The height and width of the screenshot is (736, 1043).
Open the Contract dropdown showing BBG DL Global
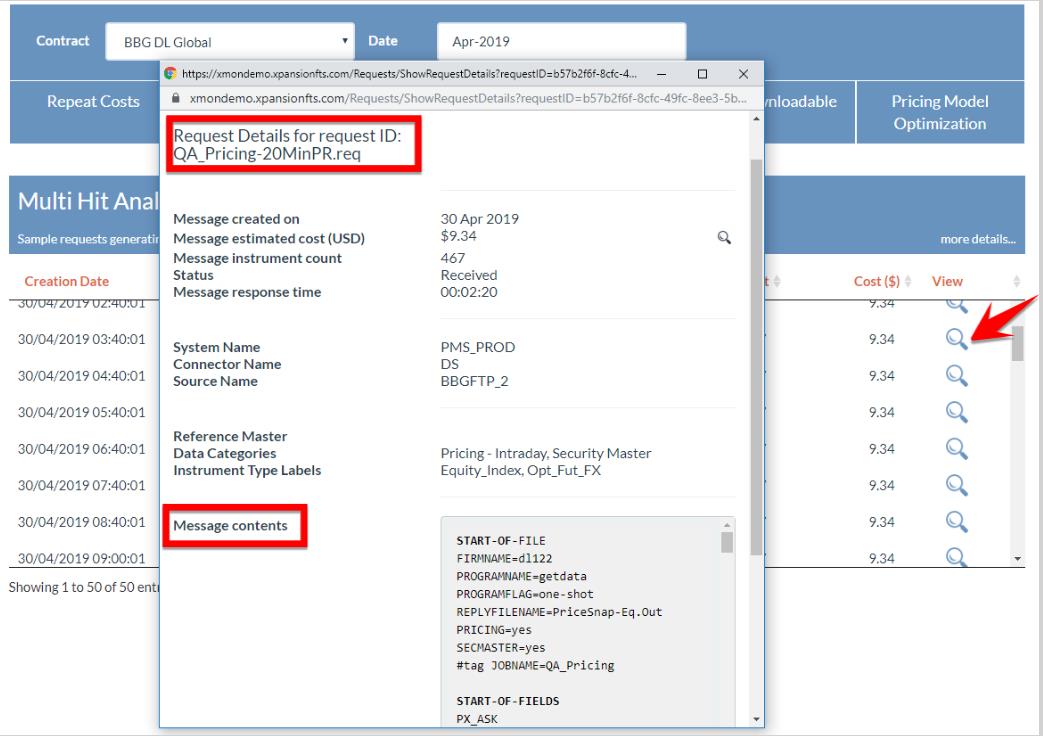(231, 42)
